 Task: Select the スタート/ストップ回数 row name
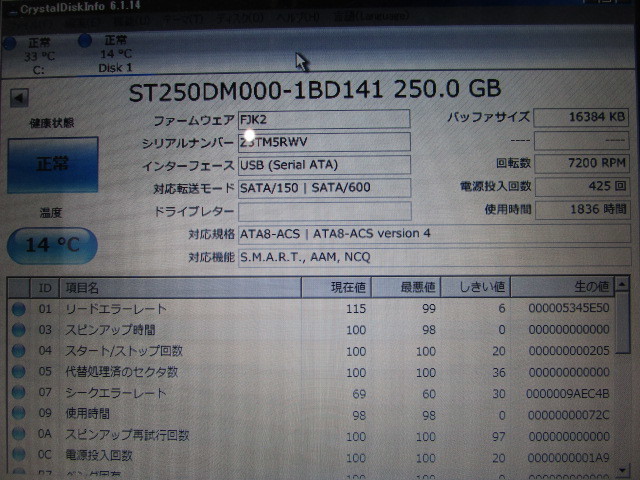pos(124,351)
